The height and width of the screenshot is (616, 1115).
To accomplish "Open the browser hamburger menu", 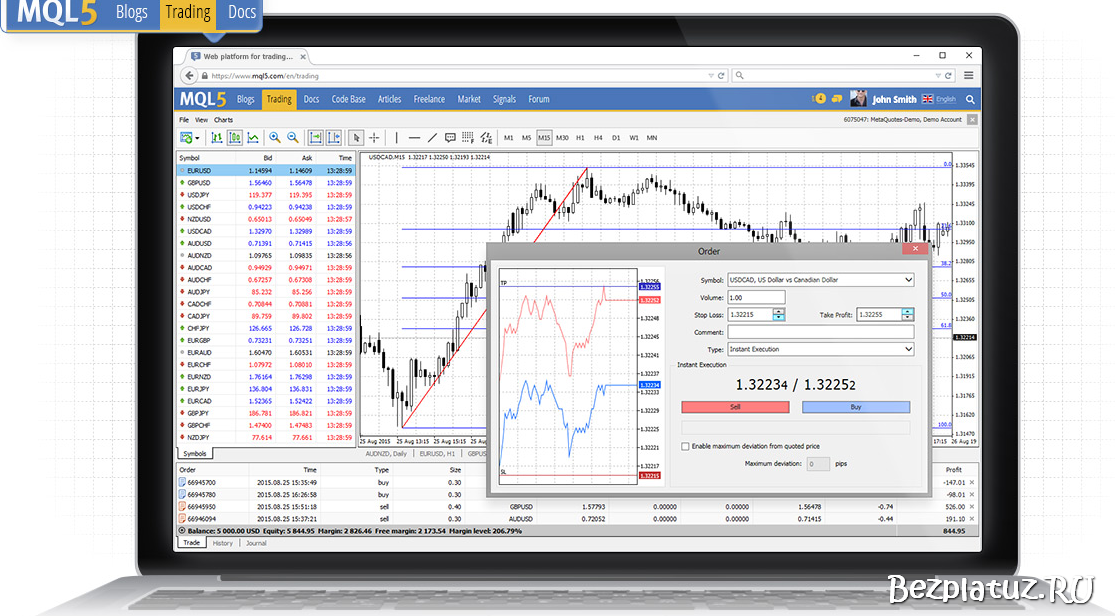I will point(969,75).
